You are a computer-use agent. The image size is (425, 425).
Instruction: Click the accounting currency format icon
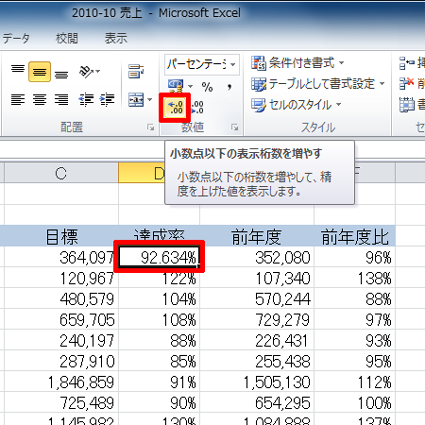pyautogui.click(x=175, y=86)
